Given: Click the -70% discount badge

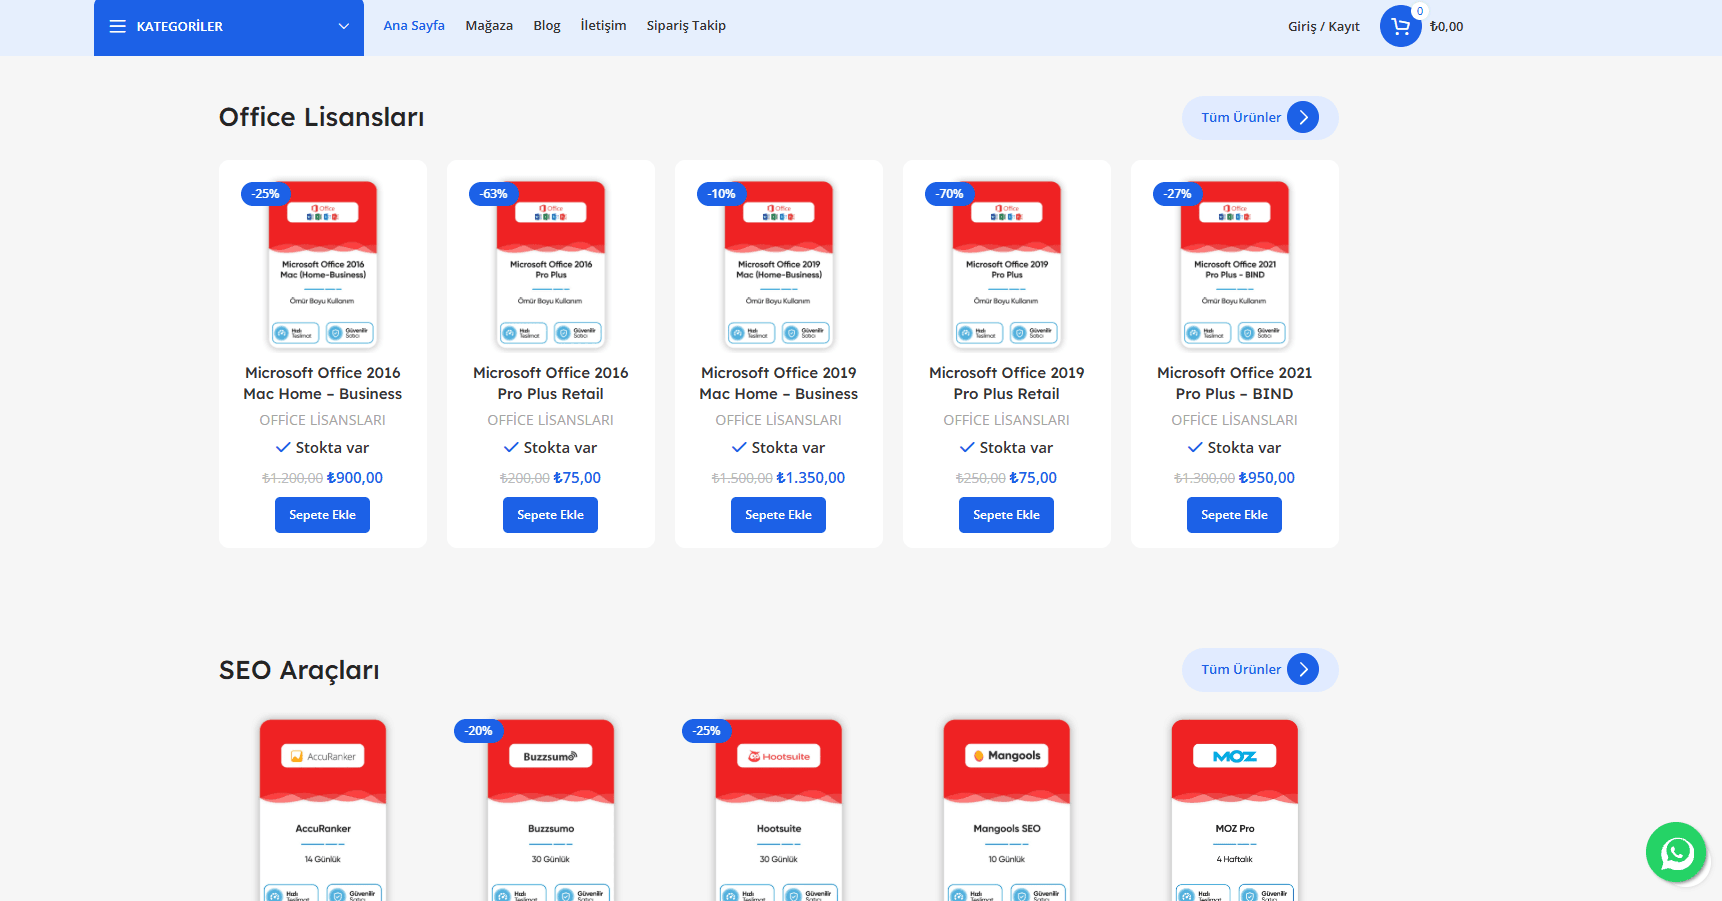Looking at the screenshot, I should pos(949,194).
